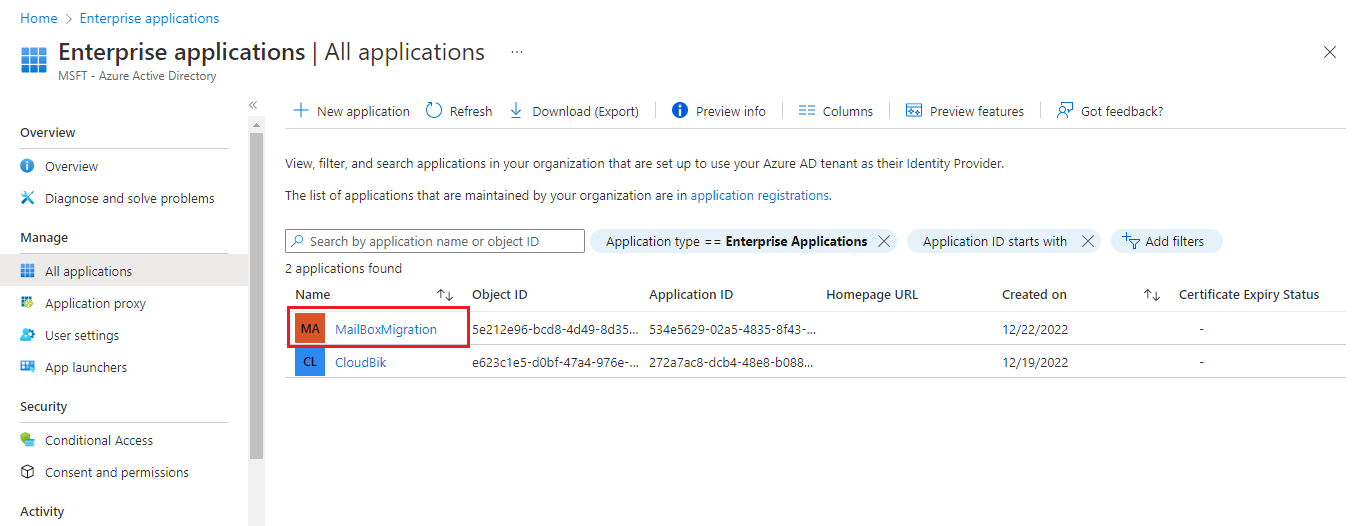Viewport: 1365px width, 526px height.
Task: Click the Preview features icon
Action: [913, 111]
